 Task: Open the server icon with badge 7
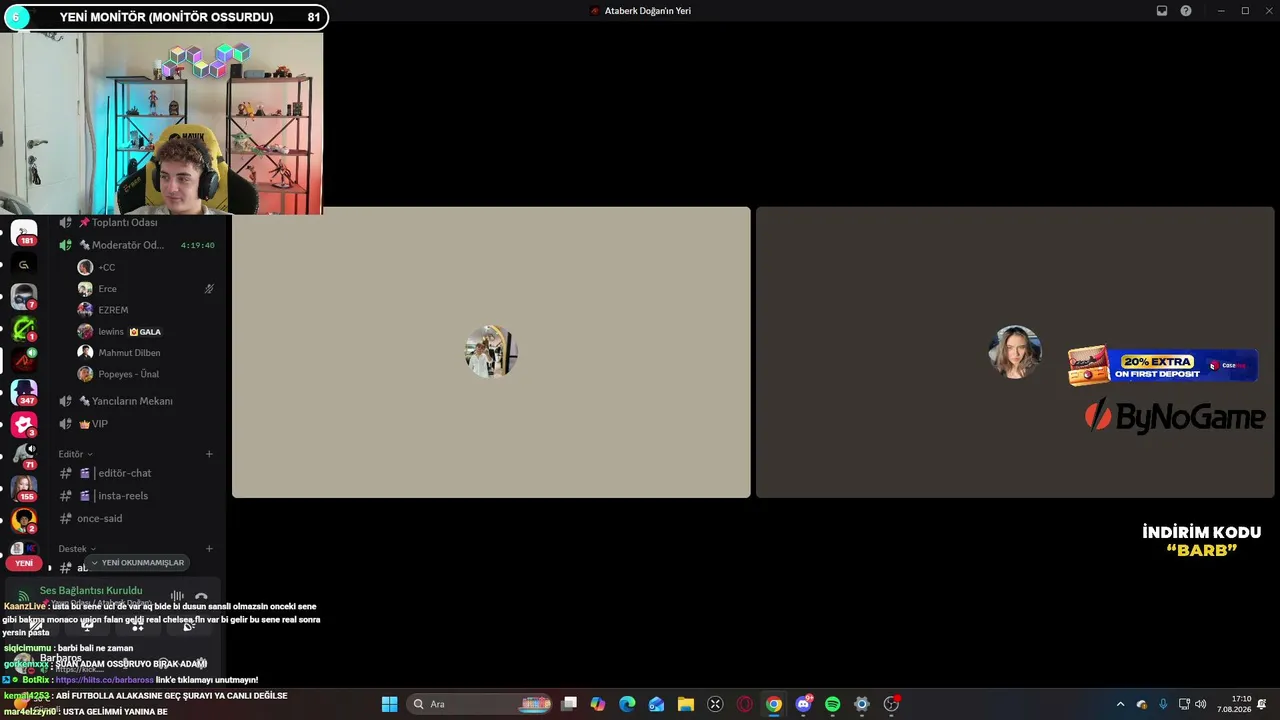click(x=24, y=297)
